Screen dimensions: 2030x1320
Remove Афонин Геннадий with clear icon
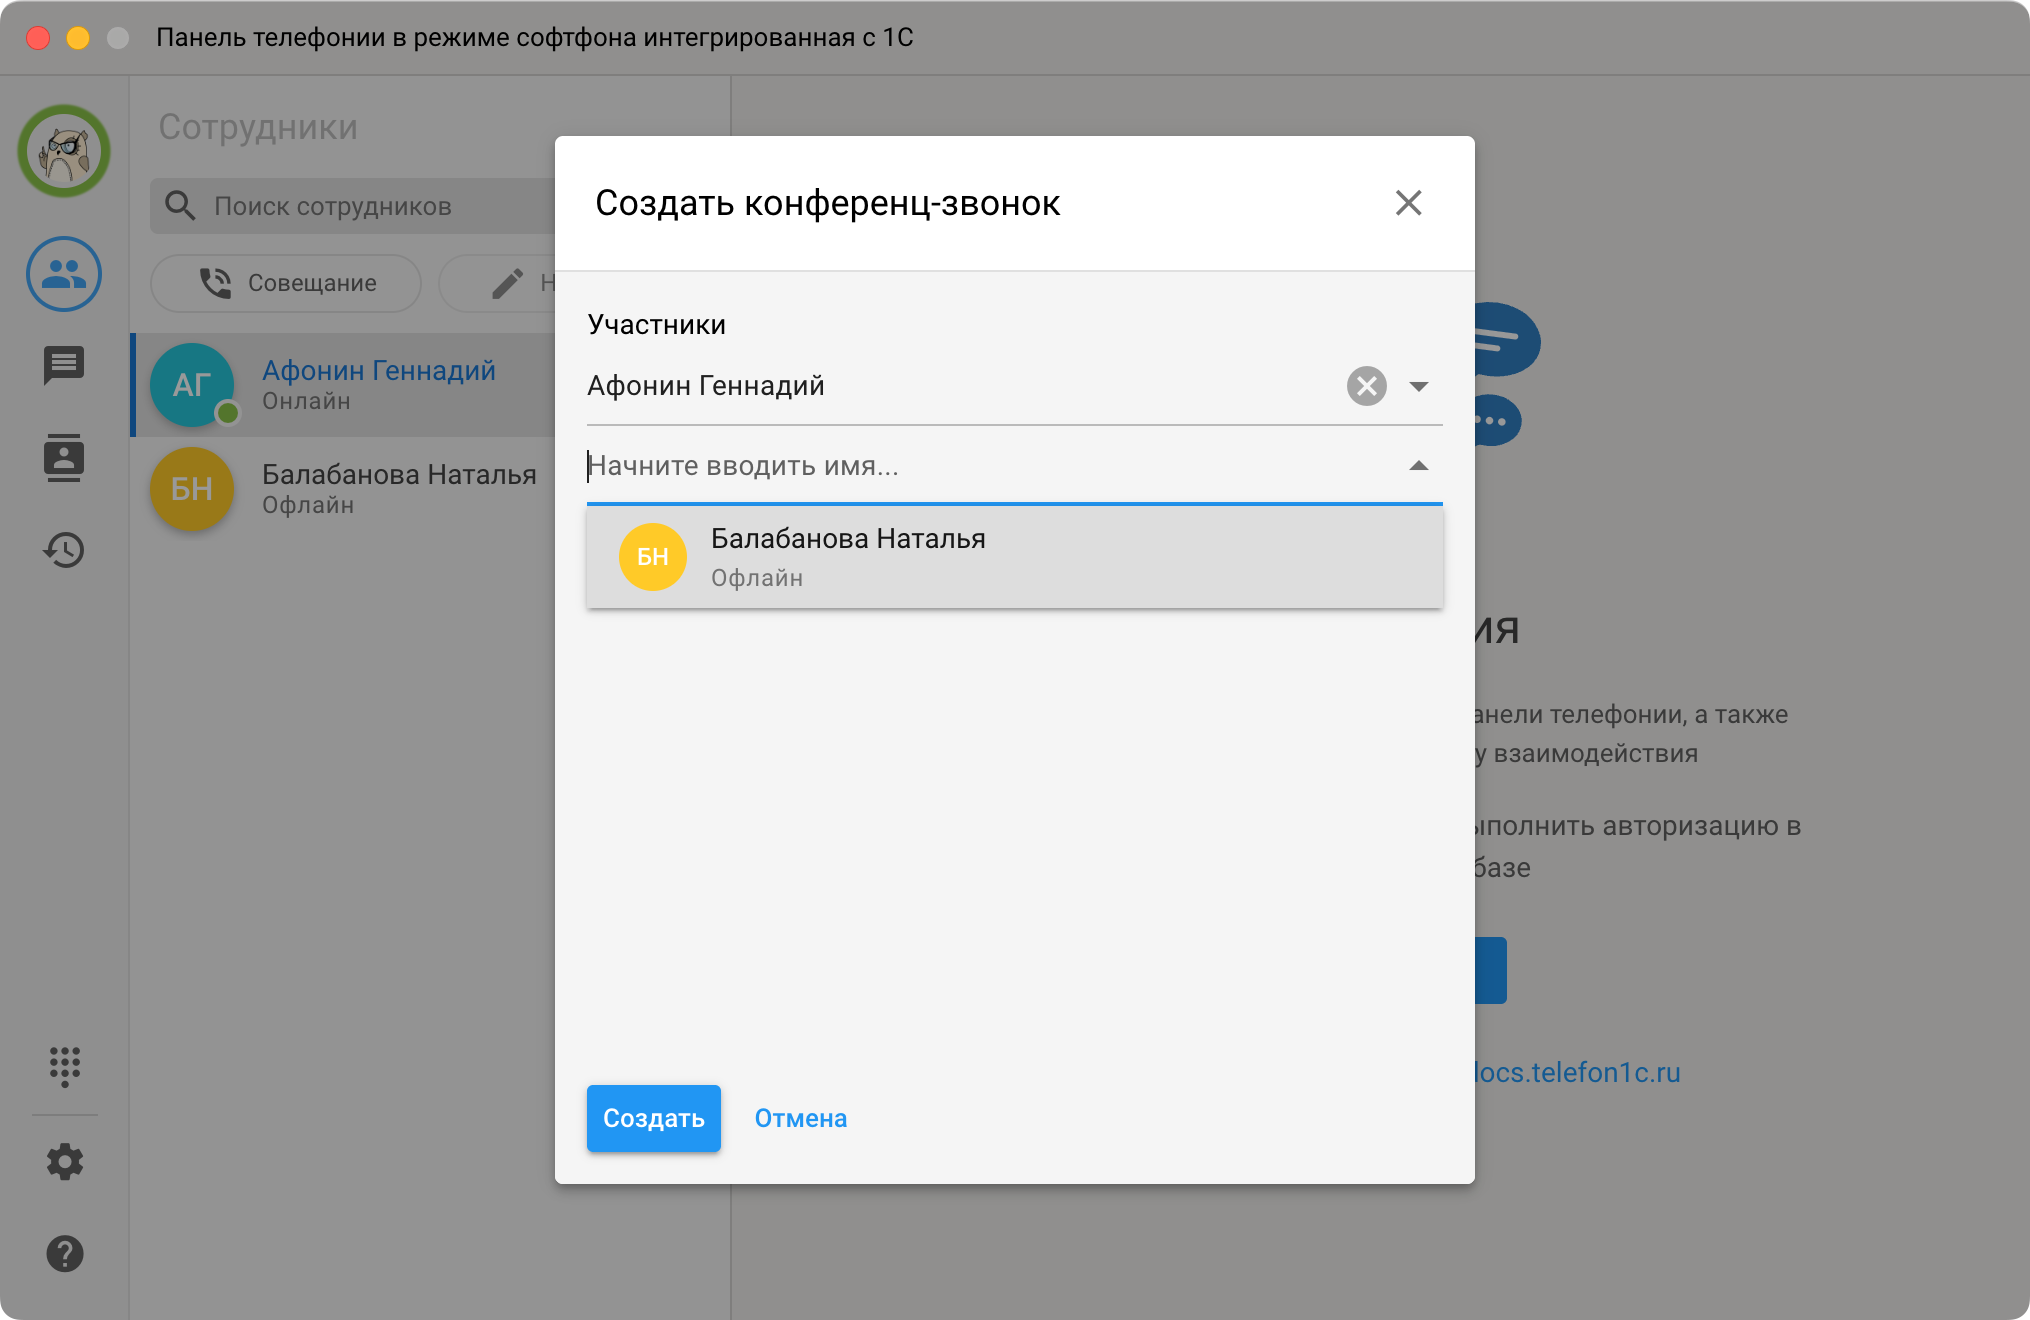[x=1366, y=386]
